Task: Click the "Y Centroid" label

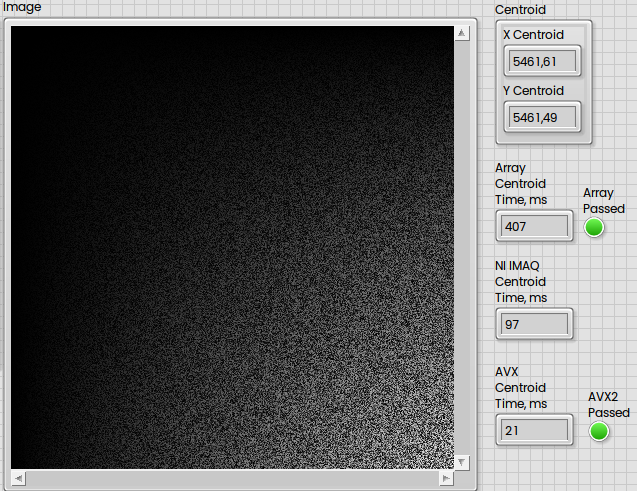Action: pyautogui.click(x=533, y=91)
